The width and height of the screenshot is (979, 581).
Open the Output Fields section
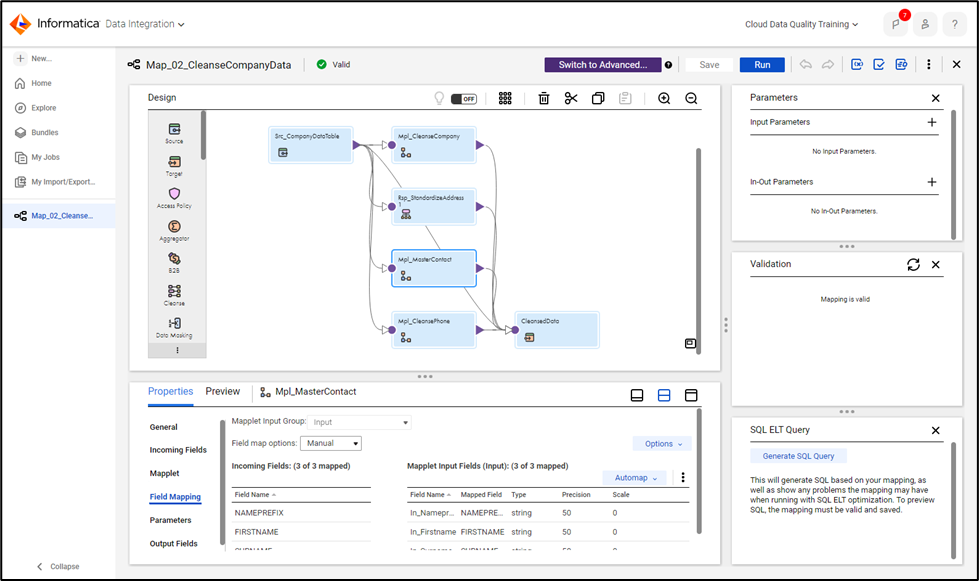(x=174, y=544)
